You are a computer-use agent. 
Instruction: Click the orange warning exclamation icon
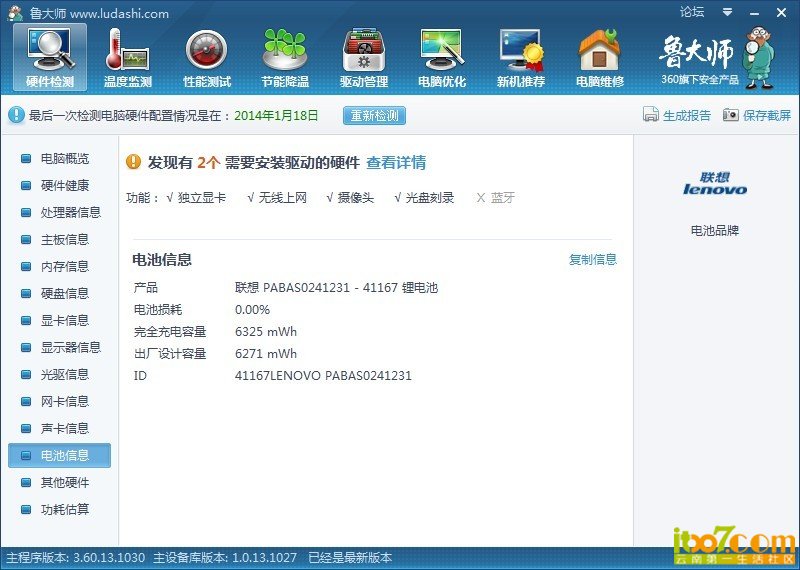pyautogui.click(x=133, y=162)
